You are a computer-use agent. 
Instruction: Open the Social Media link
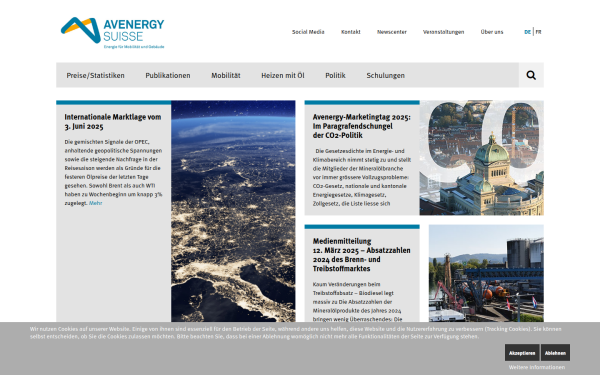click(308, 32)
